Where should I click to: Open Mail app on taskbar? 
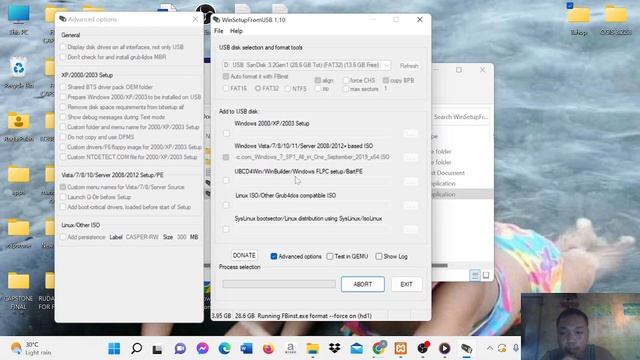point(357,348)
